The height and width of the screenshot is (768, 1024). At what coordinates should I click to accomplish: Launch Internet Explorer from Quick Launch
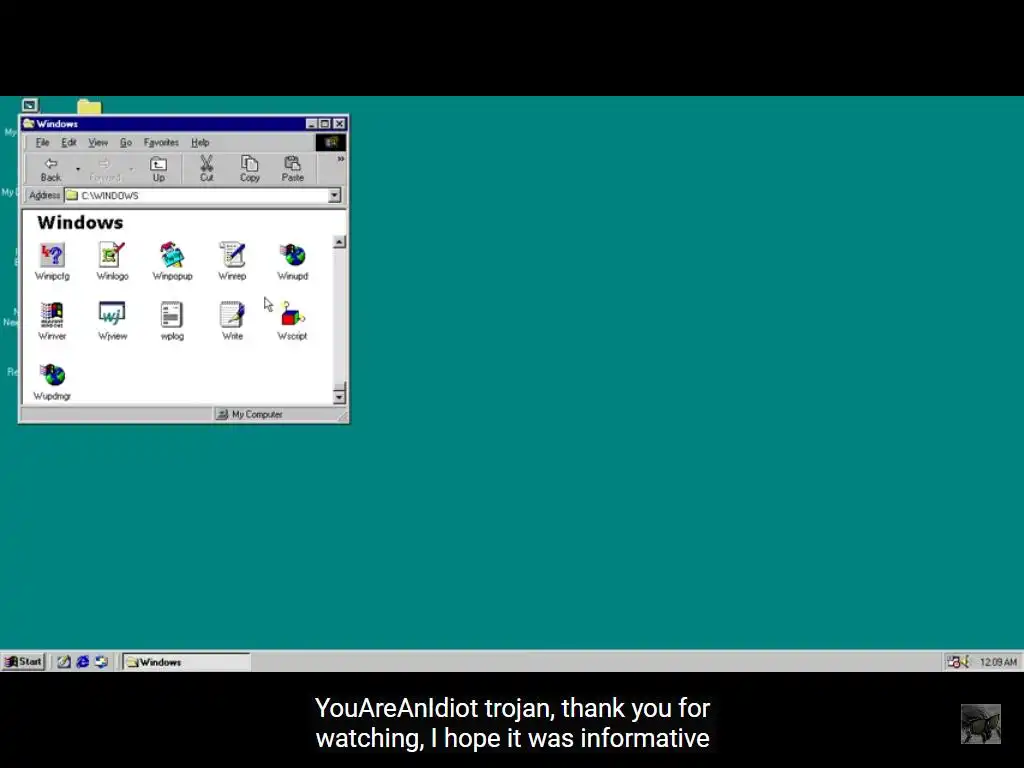pos(82,662)
